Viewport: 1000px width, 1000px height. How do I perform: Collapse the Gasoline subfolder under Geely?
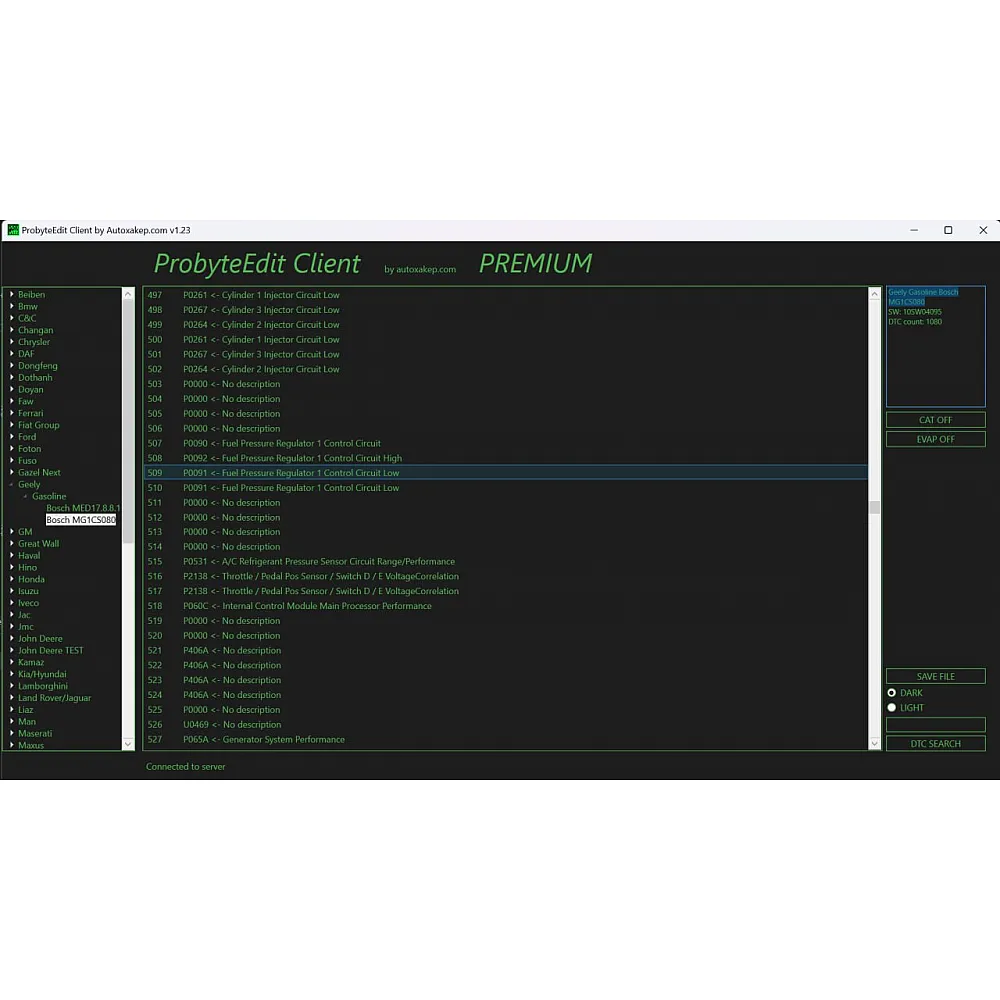[x=25, y=496]
